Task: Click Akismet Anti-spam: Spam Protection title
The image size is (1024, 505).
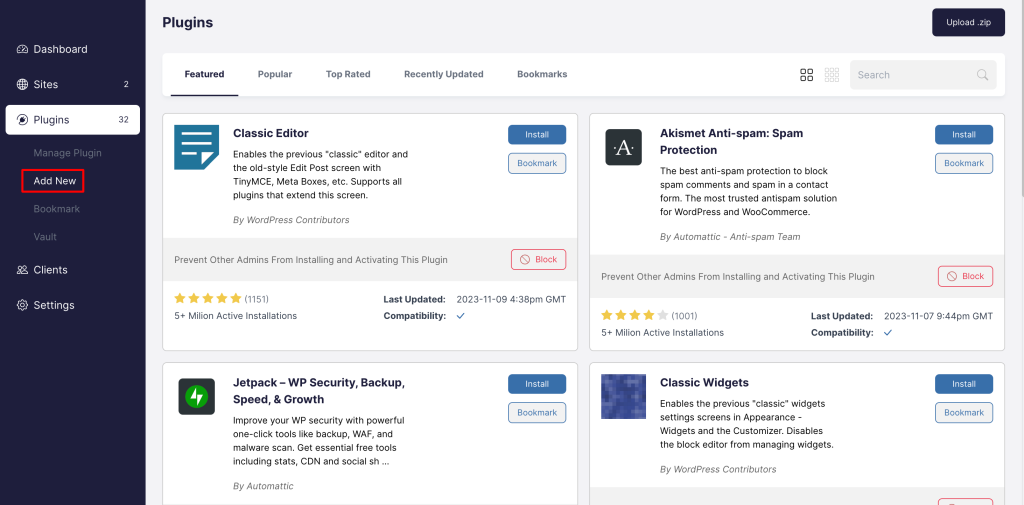Action: (x=731, y=142)
